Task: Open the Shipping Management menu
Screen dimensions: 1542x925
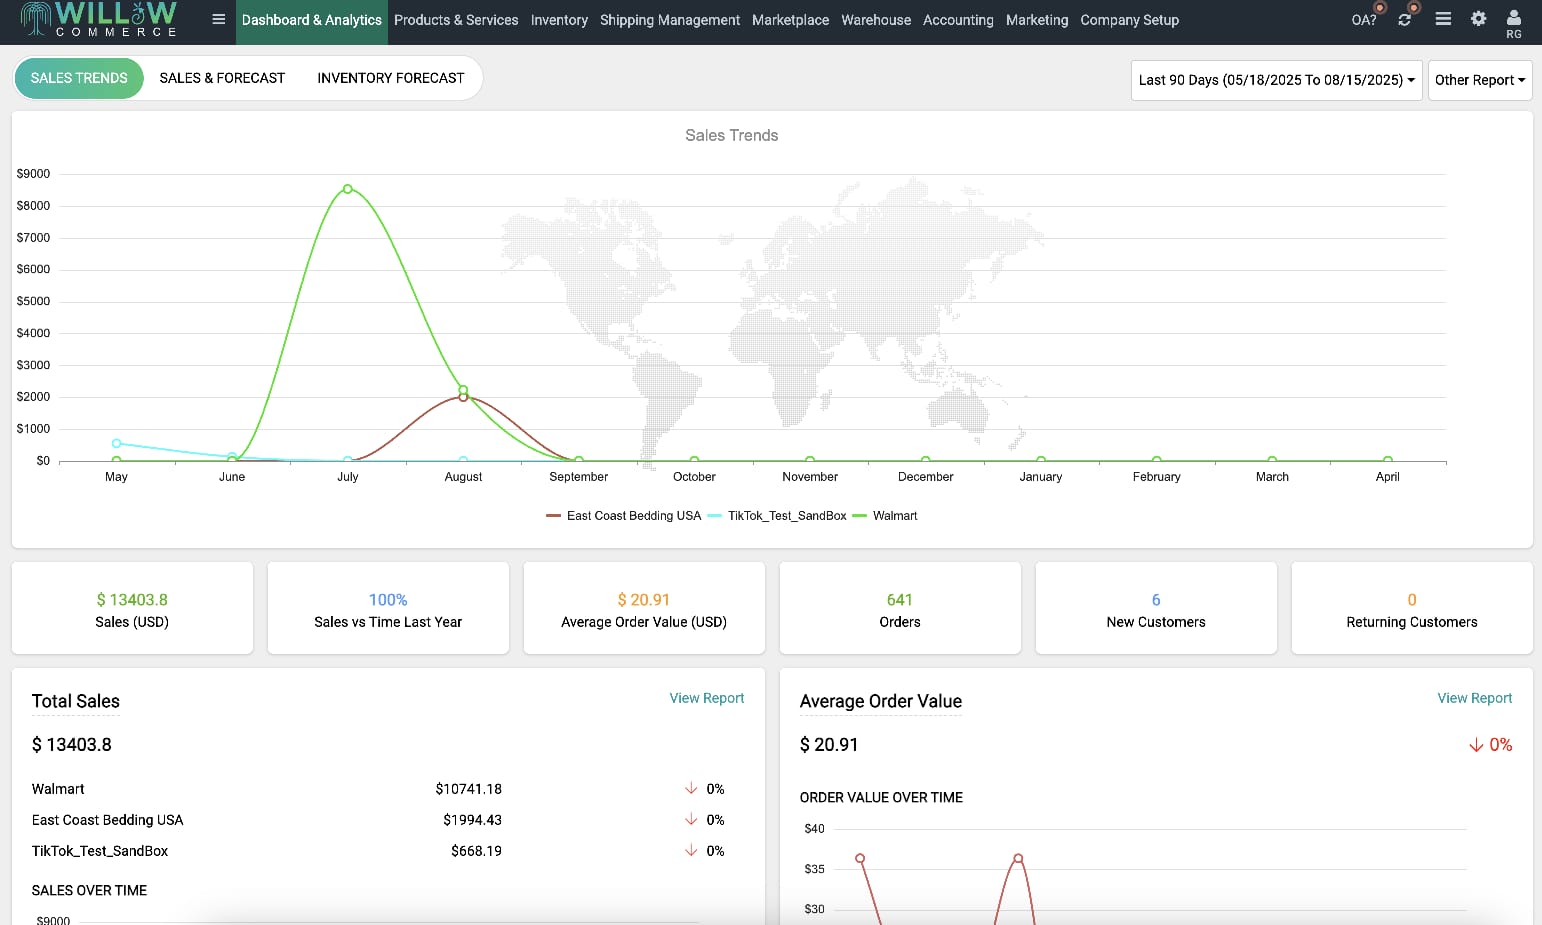Action: tap(669, 20)
